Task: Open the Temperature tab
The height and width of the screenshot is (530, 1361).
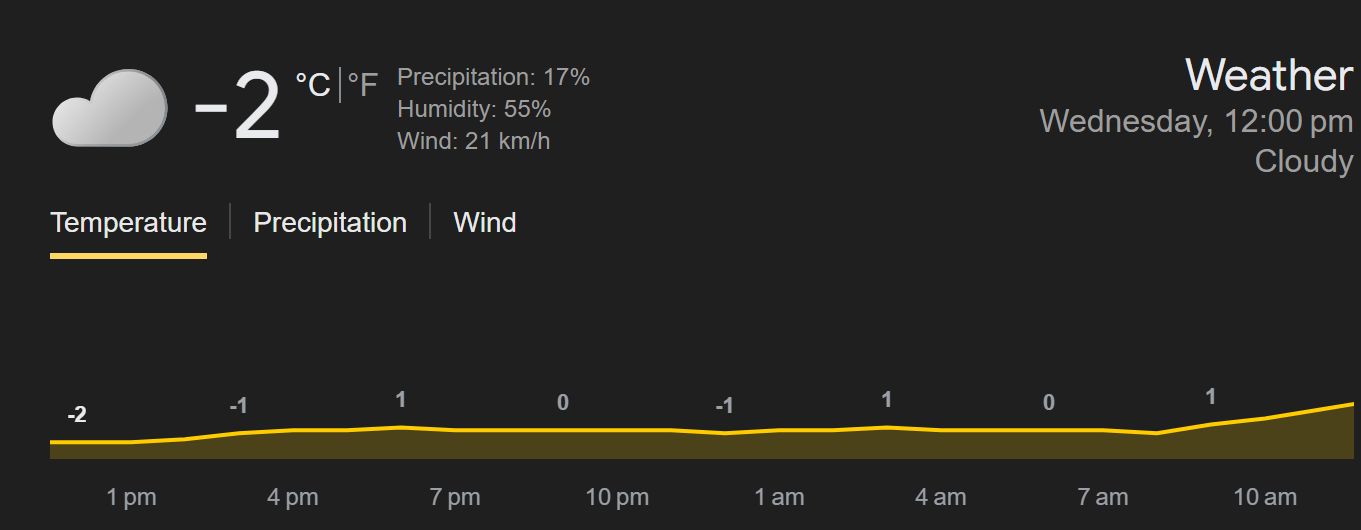Action: coord(128,222)
